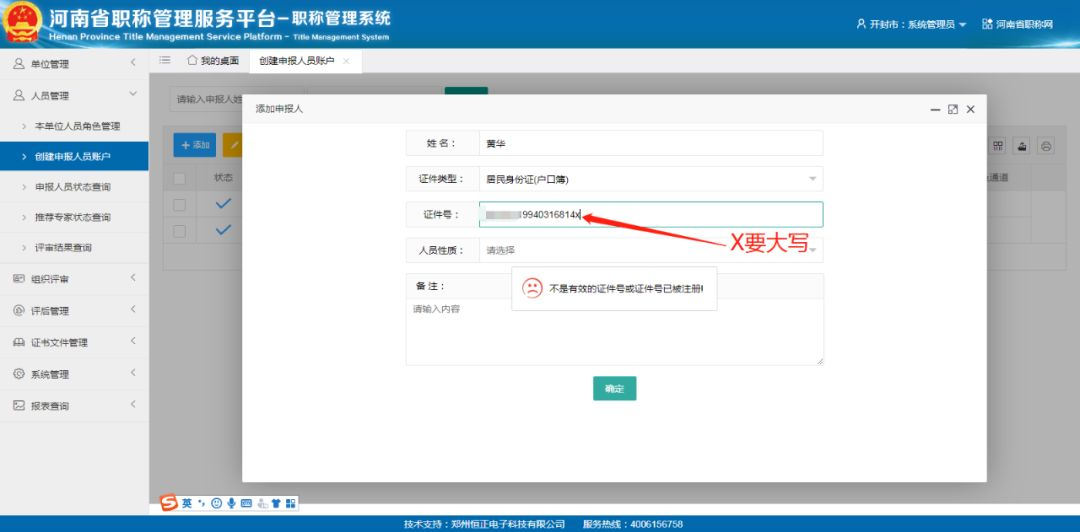The width and height of the screenshot is (1080, 532).
Task: Toggle the 英 English input mode indicator
Action: click(x=187, y=504)
